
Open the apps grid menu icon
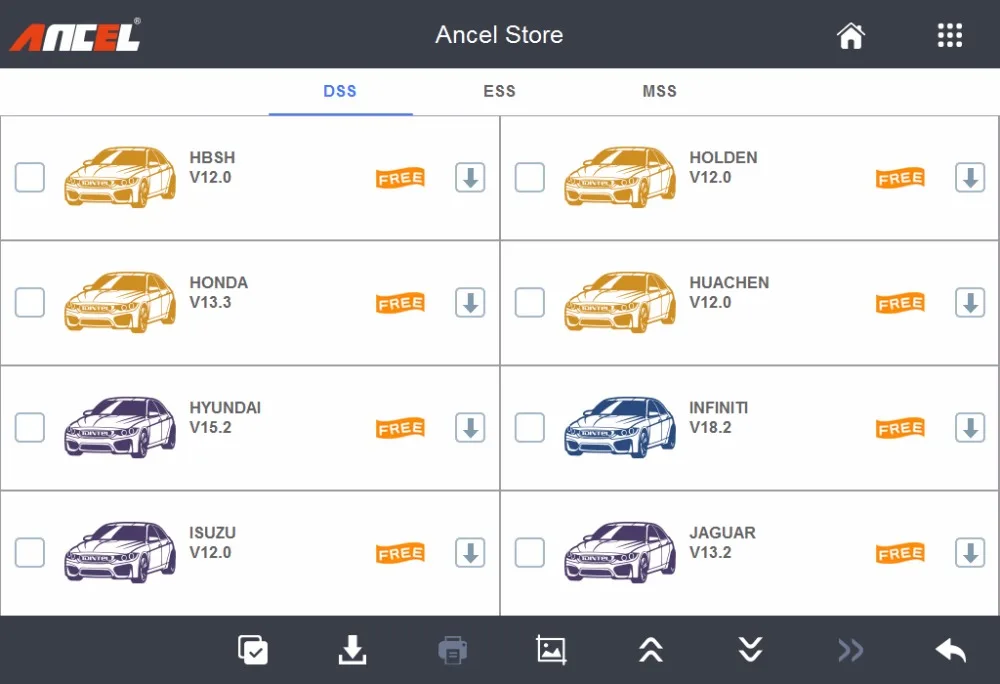coord(950,36)
